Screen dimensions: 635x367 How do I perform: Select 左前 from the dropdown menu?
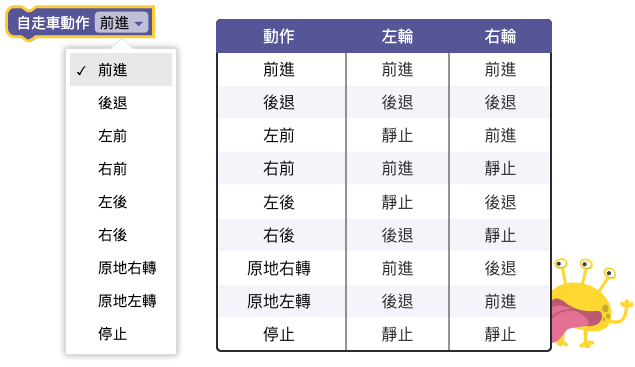121,136
